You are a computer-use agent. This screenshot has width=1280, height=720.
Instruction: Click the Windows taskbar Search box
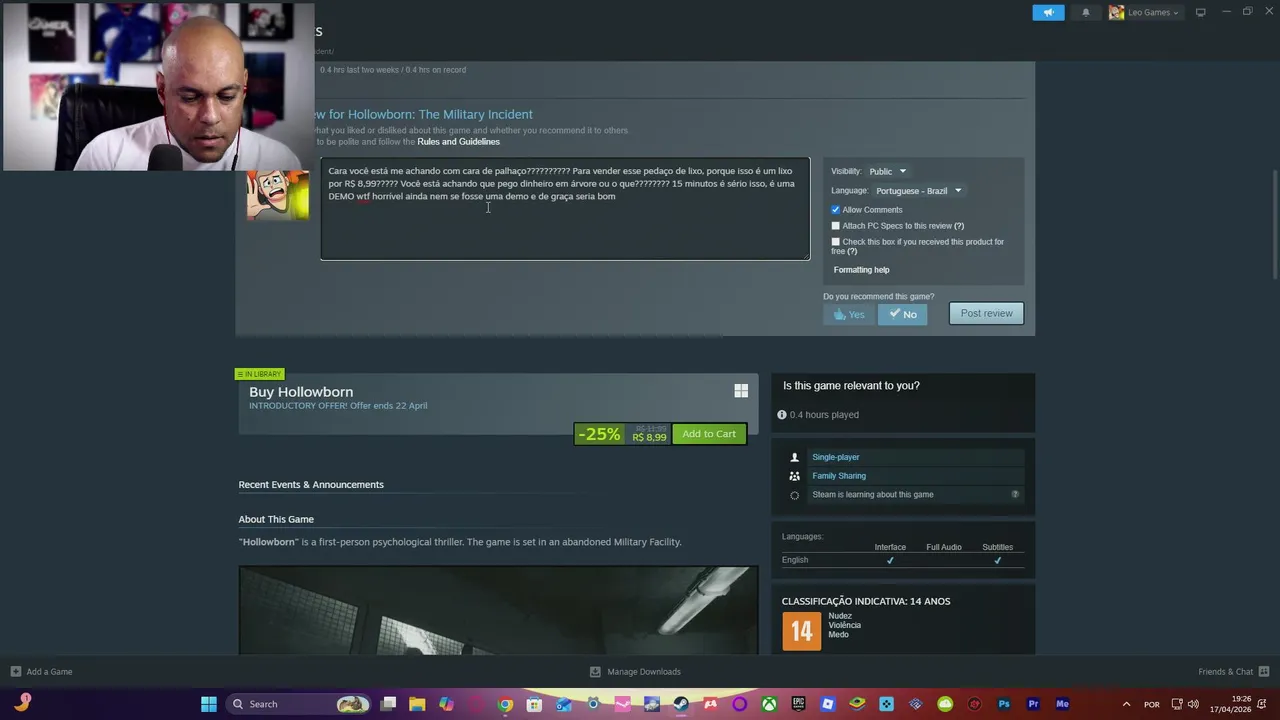pos(298,704)
